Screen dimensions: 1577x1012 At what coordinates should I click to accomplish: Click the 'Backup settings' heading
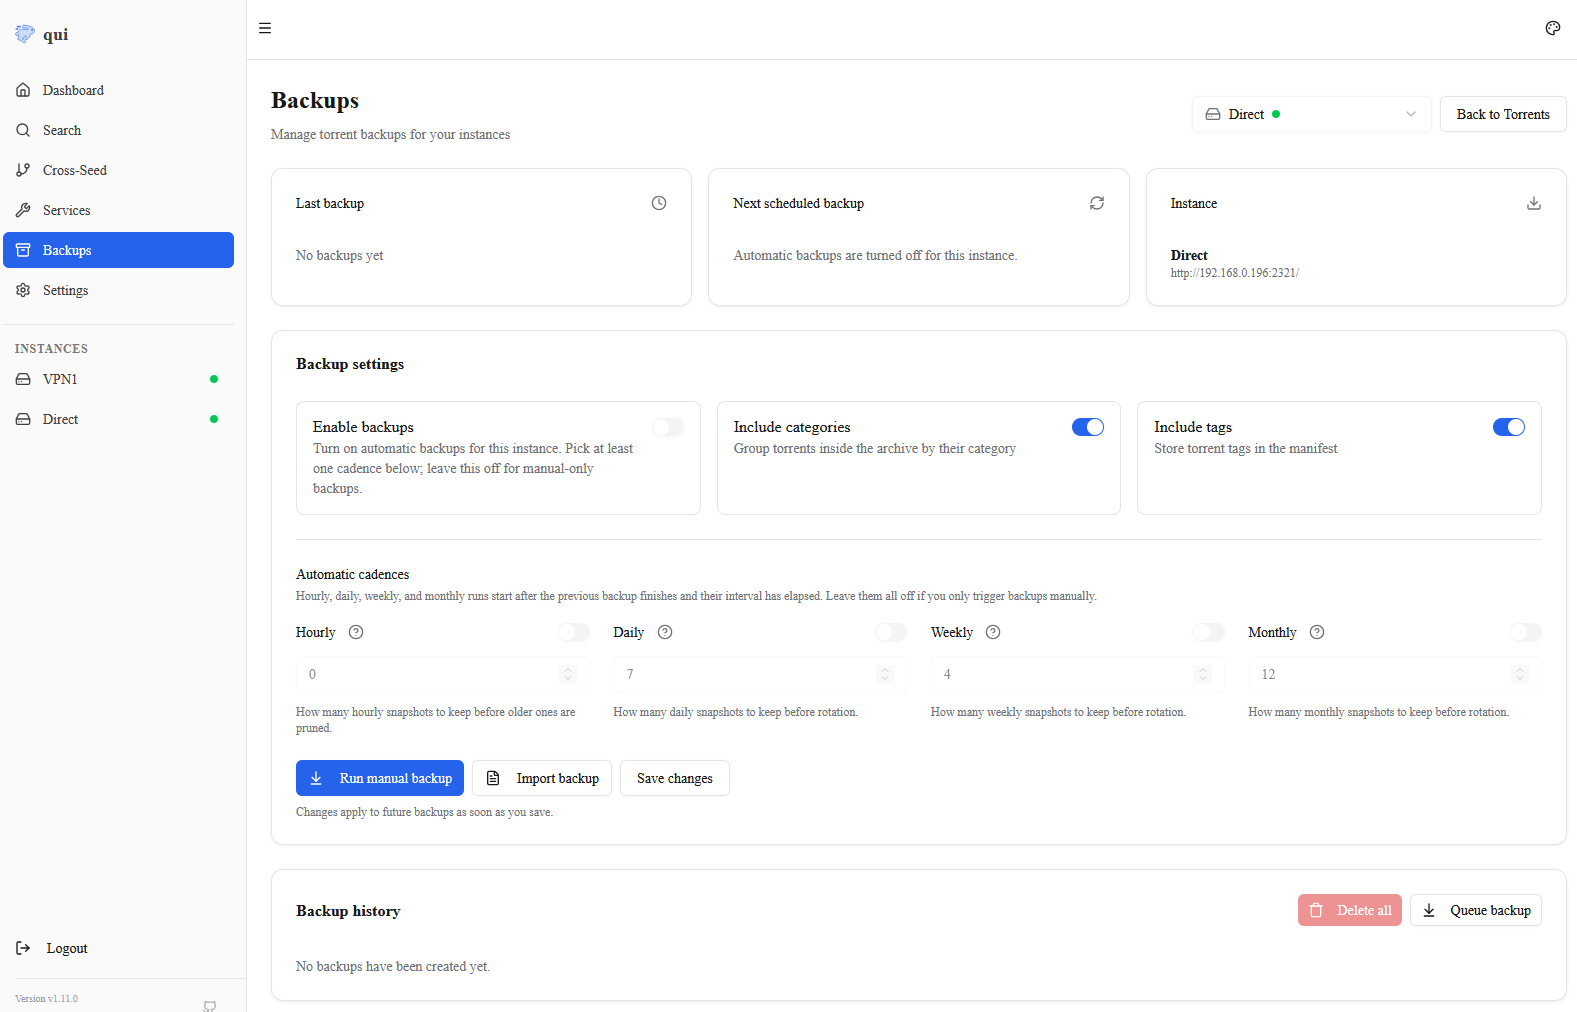[x=350, y=364]
